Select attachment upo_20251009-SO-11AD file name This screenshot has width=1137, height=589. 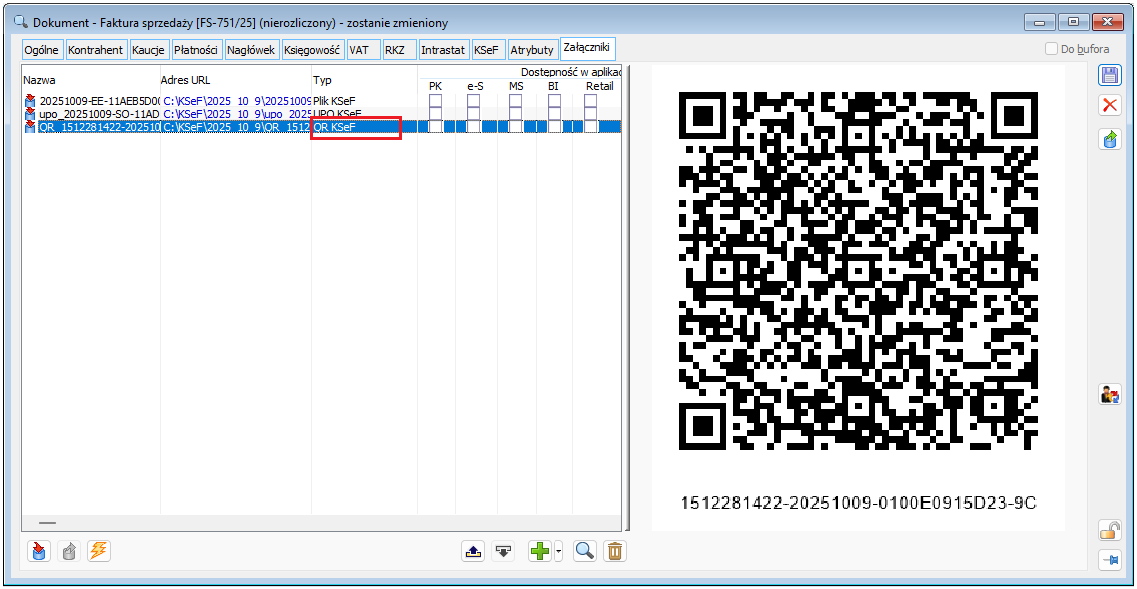tap(99, 113)
